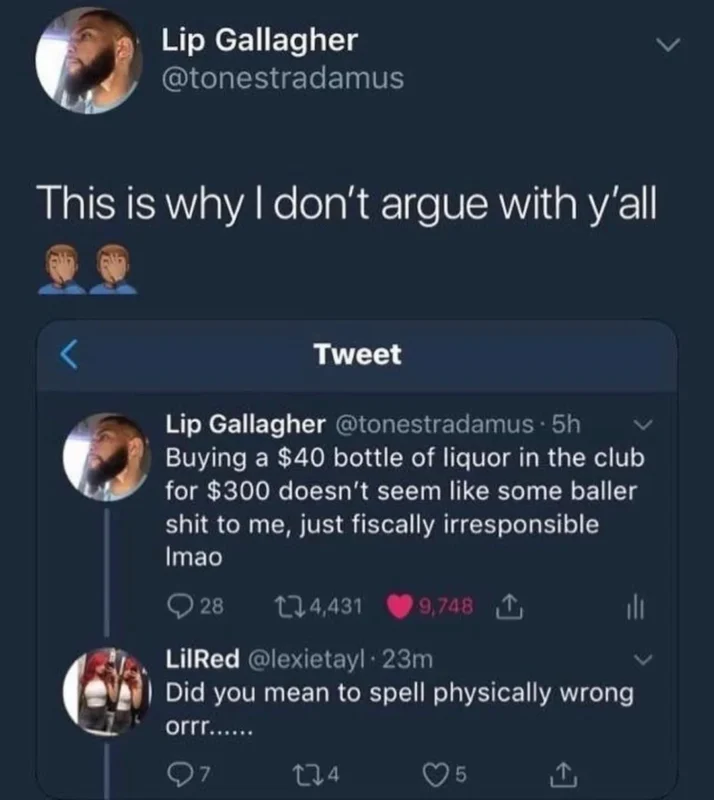The height and width of the screenshot is (800, 714).
Task: Open @lexietayl profile link
Action: [x=306, y=659]
